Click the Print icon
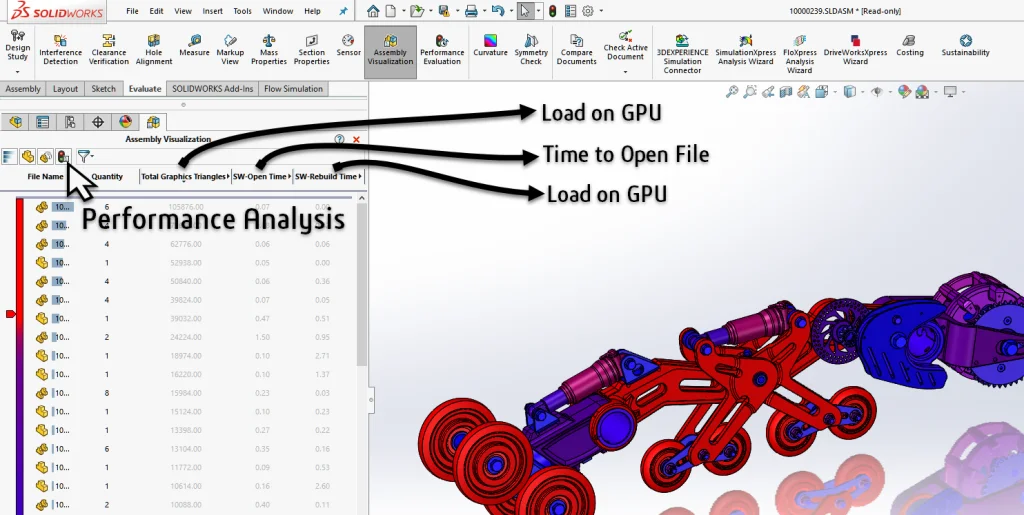 [471, 11]
